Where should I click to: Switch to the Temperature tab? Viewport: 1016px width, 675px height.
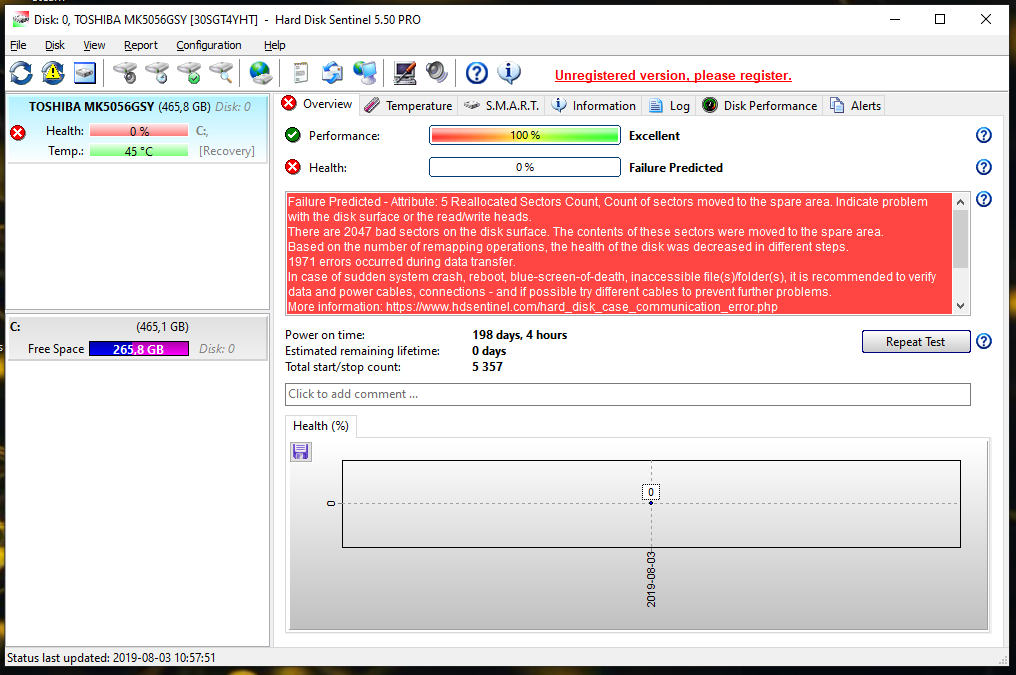tap(408, 106)
